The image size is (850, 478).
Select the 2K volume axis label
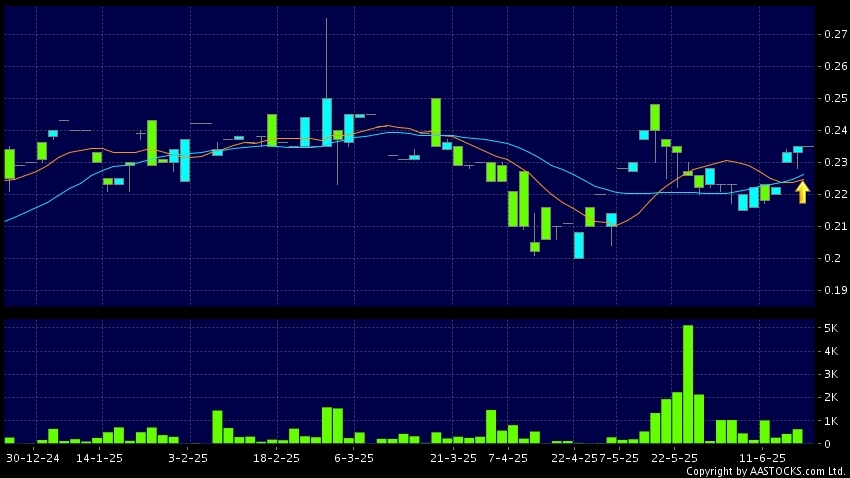pyautogui.click(x=830, y=397)
